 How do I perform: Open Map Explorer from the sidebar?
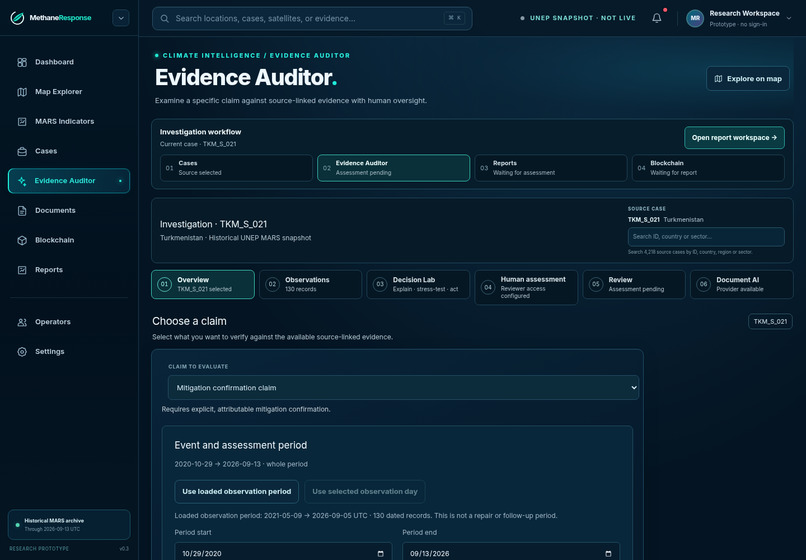[69, 92]
